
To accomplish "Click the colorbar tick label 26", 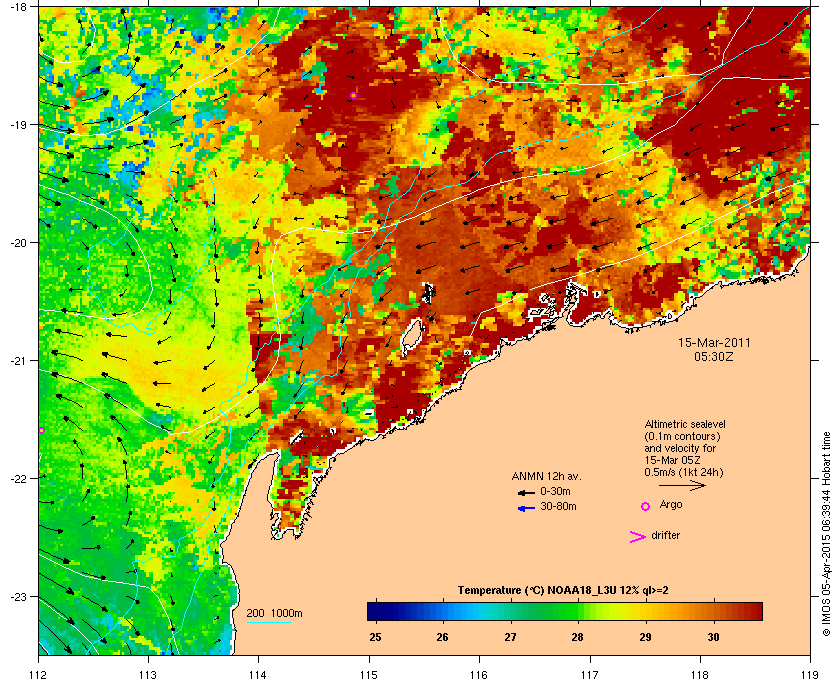I will tap(442, 637).
